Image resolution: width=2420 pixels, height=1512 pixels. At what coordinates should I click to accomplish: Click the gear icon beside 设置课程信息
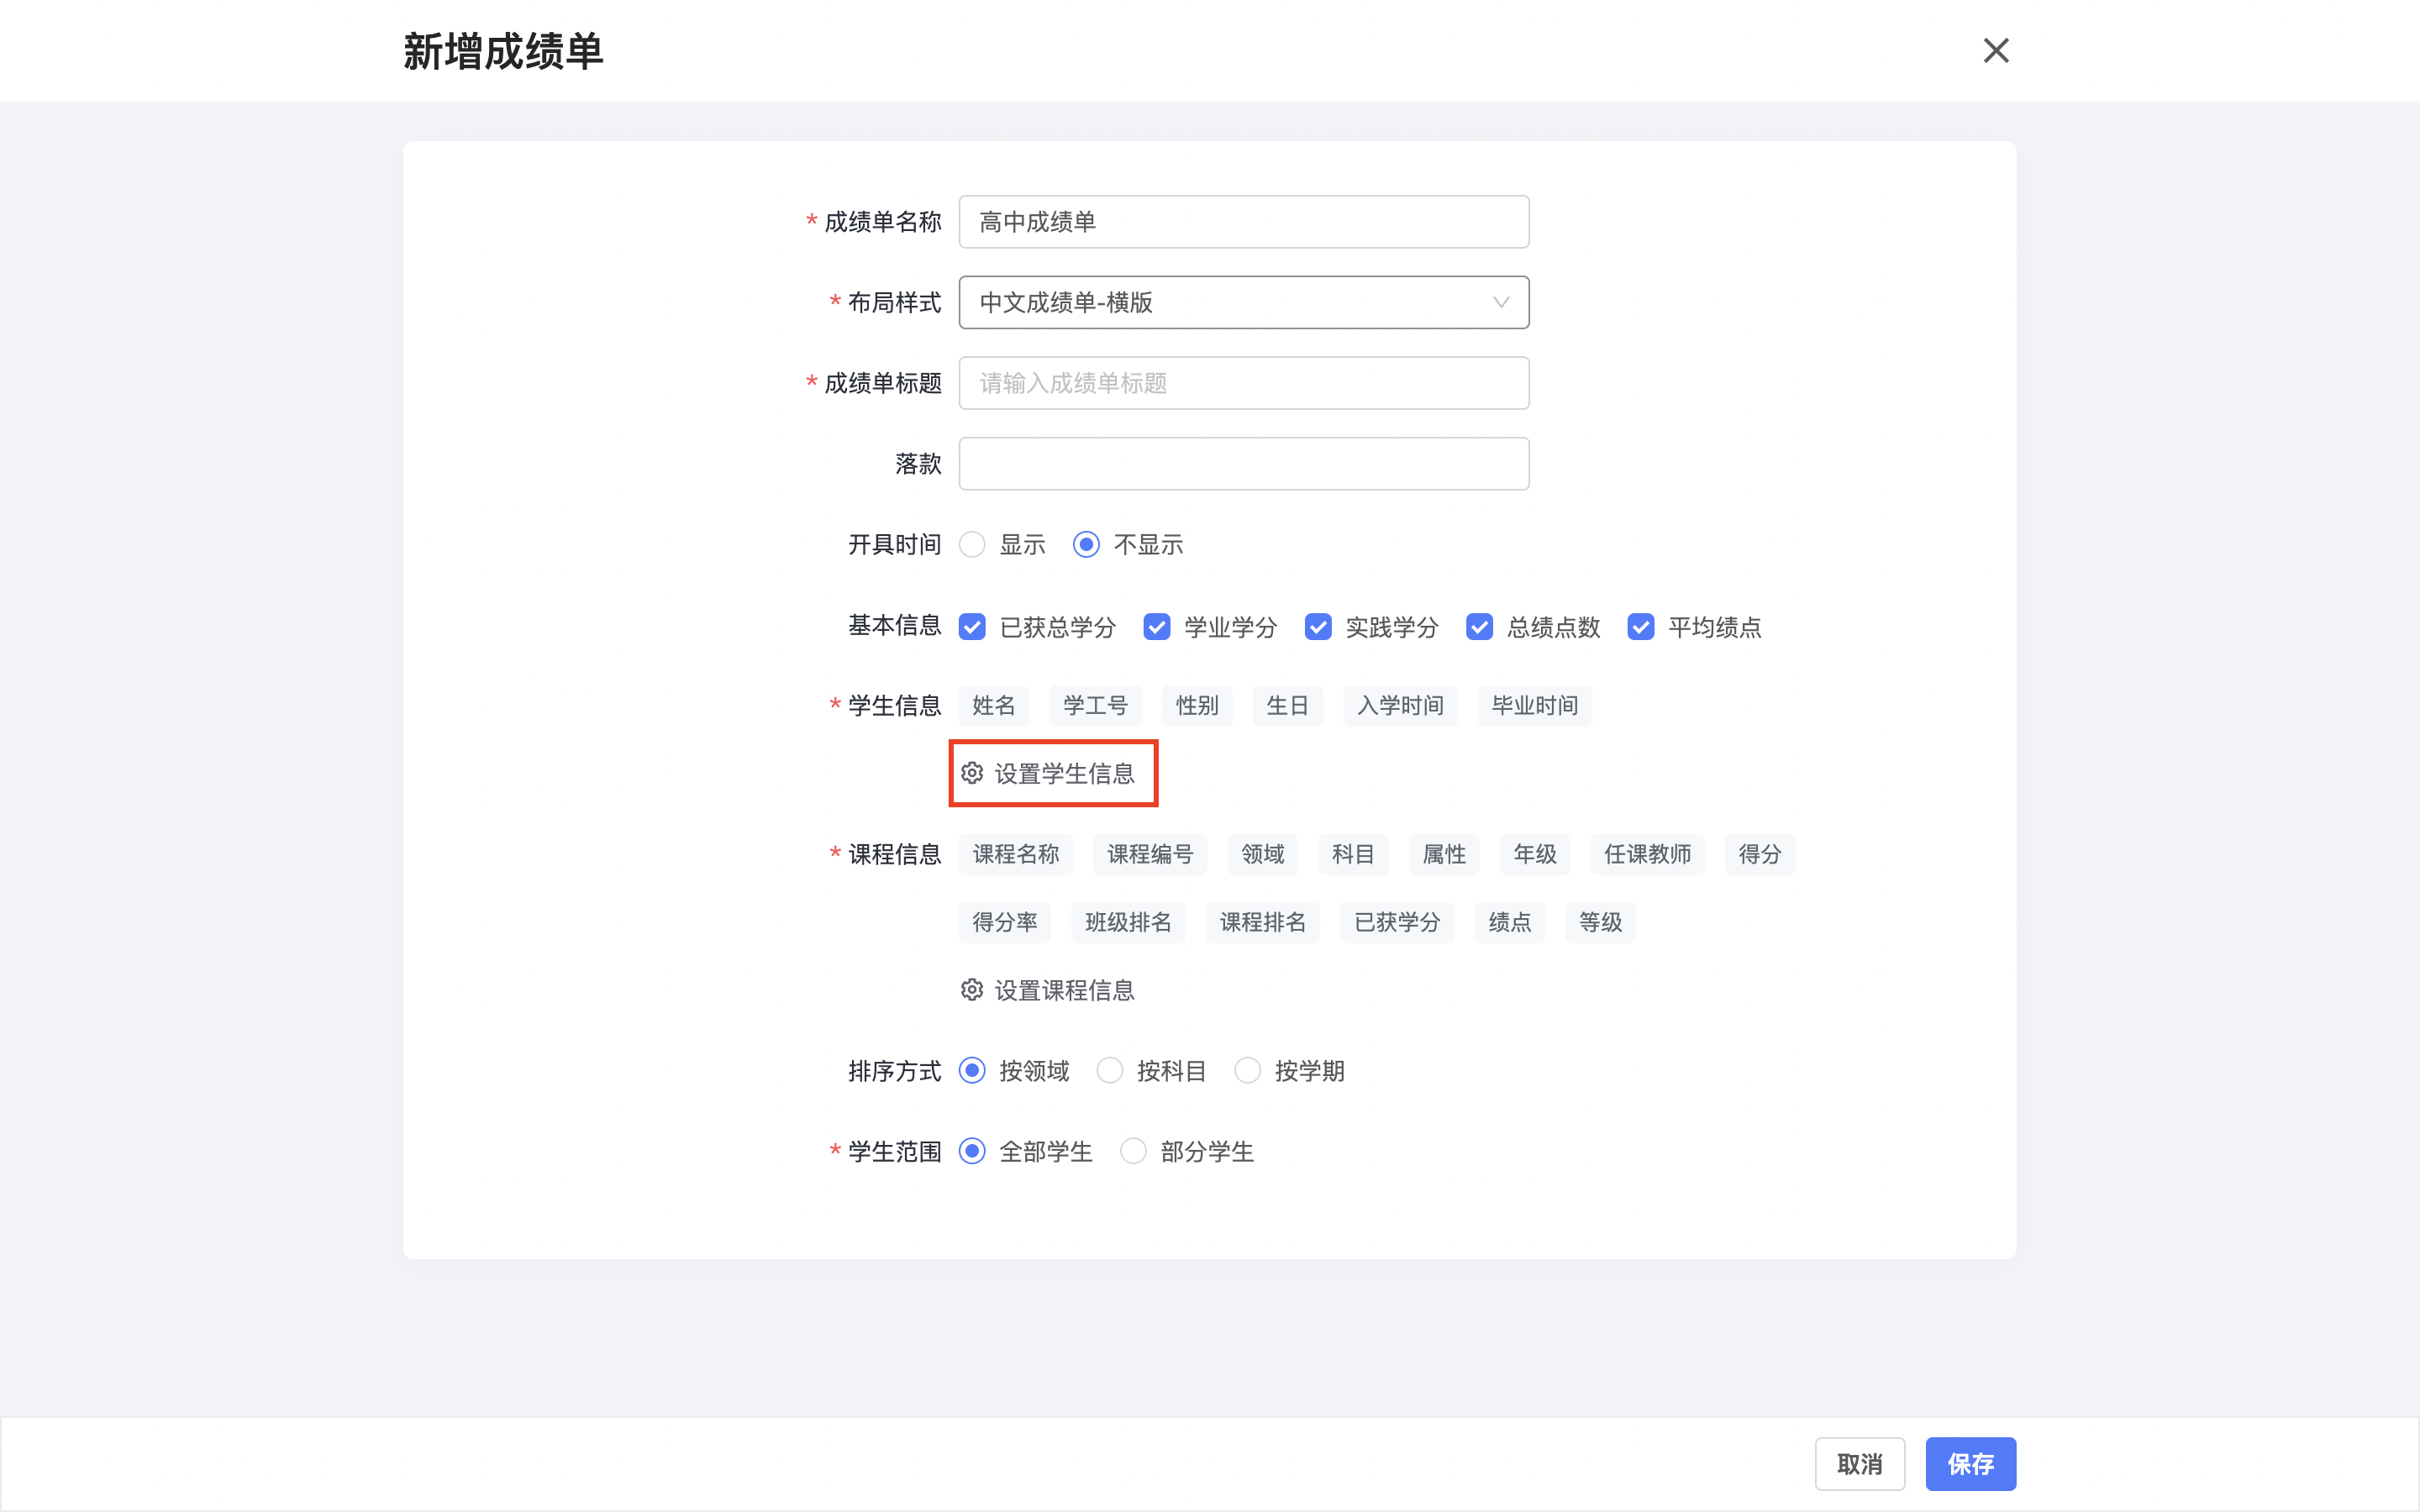(x=972, y=990)
